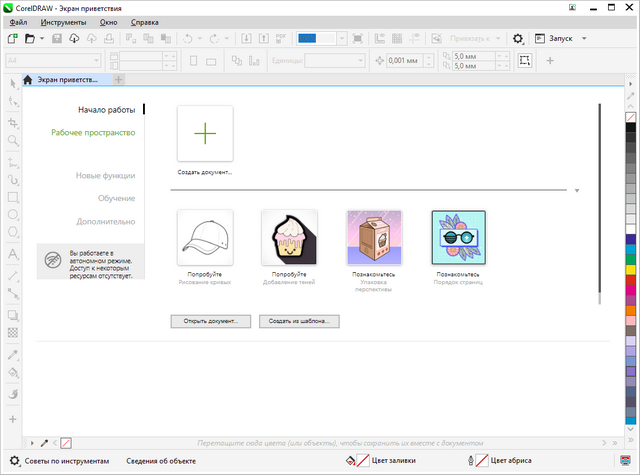Screen dimensions: 640x475
Task: Select the Crop tool in the toolbox
Action: click(x=13, y=122)
